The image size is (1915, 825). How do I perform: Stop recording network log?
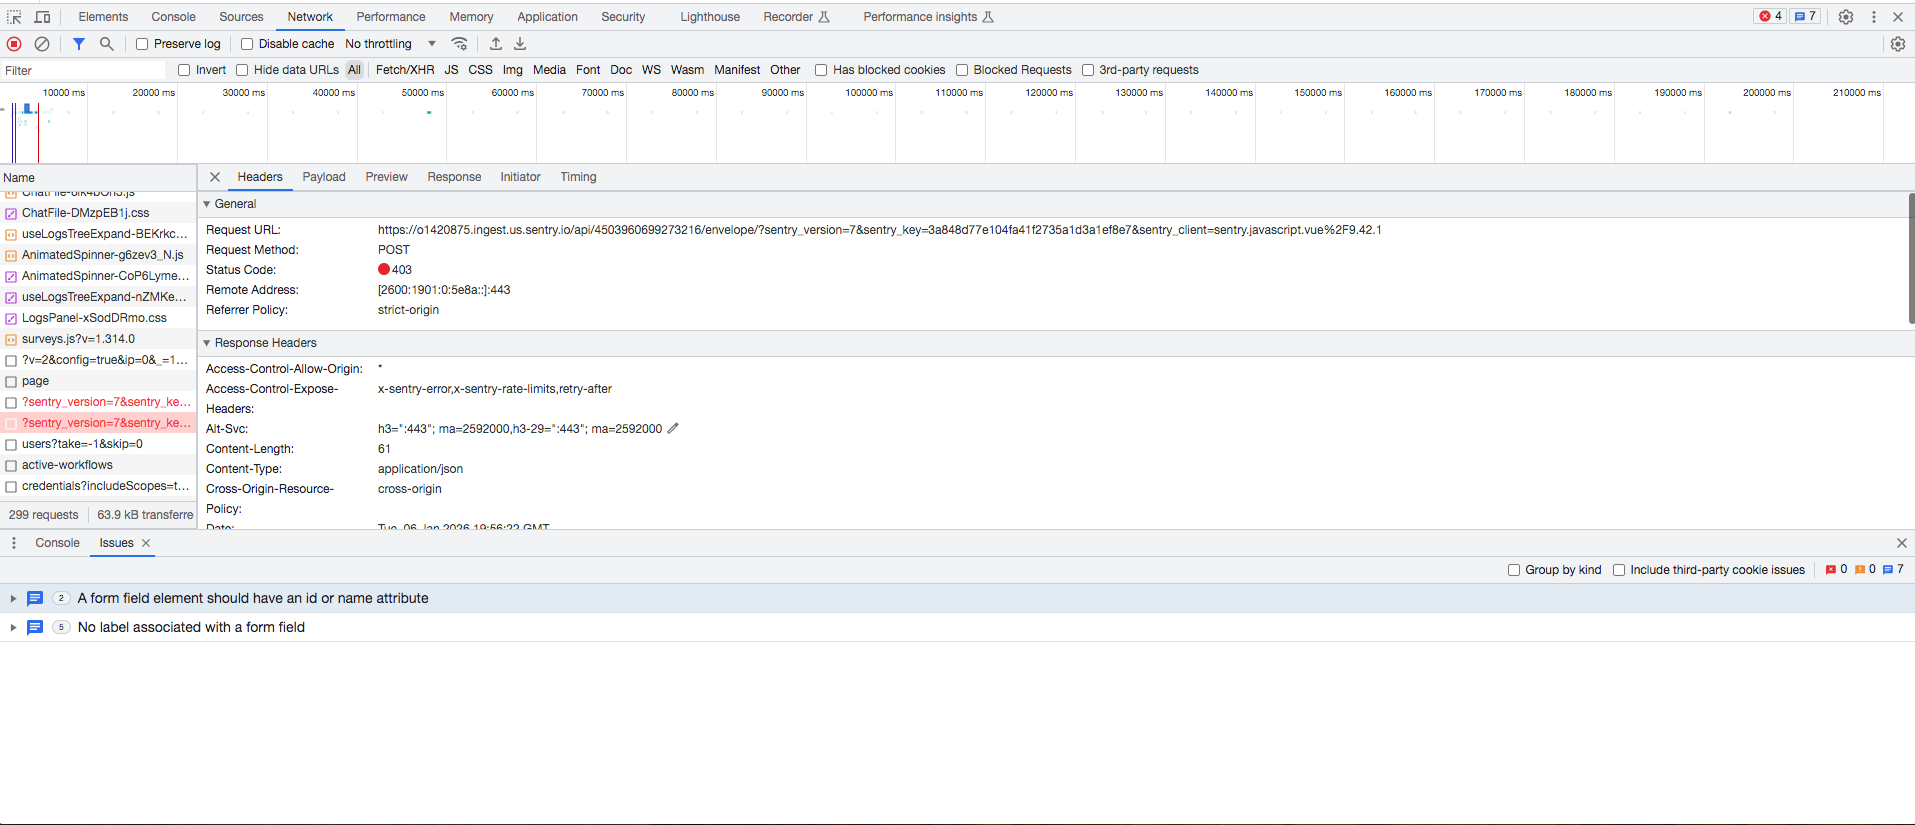pos(14,44)
